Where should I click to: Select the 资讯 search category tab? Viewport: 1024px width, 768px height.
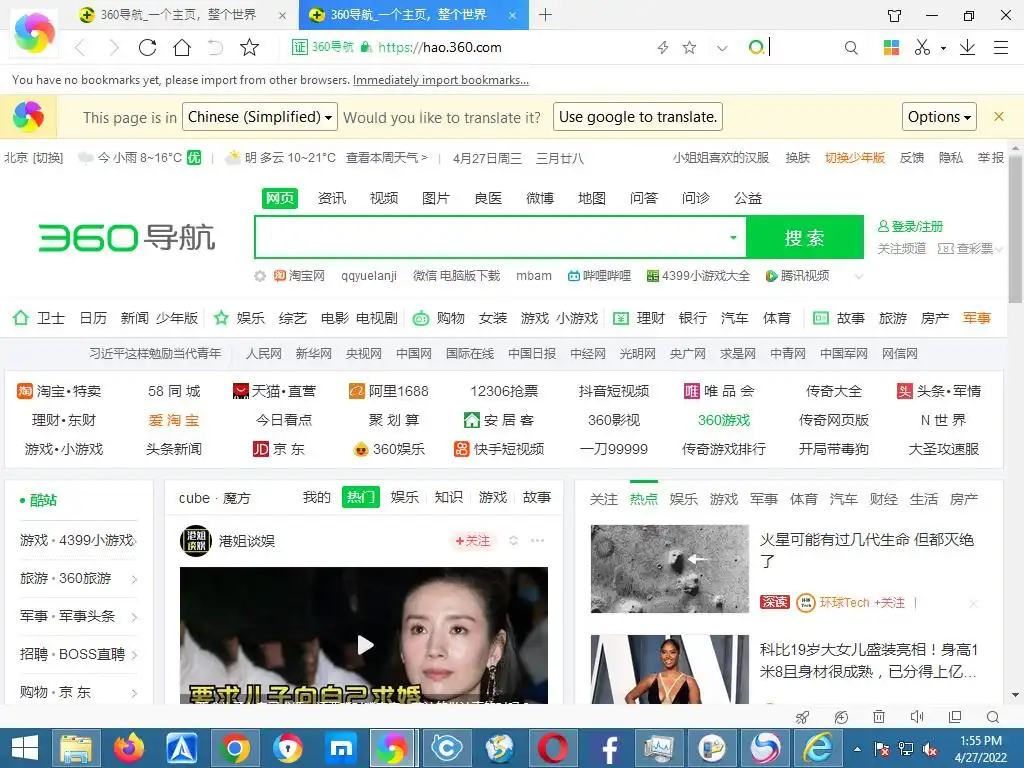tap(332, 198)
